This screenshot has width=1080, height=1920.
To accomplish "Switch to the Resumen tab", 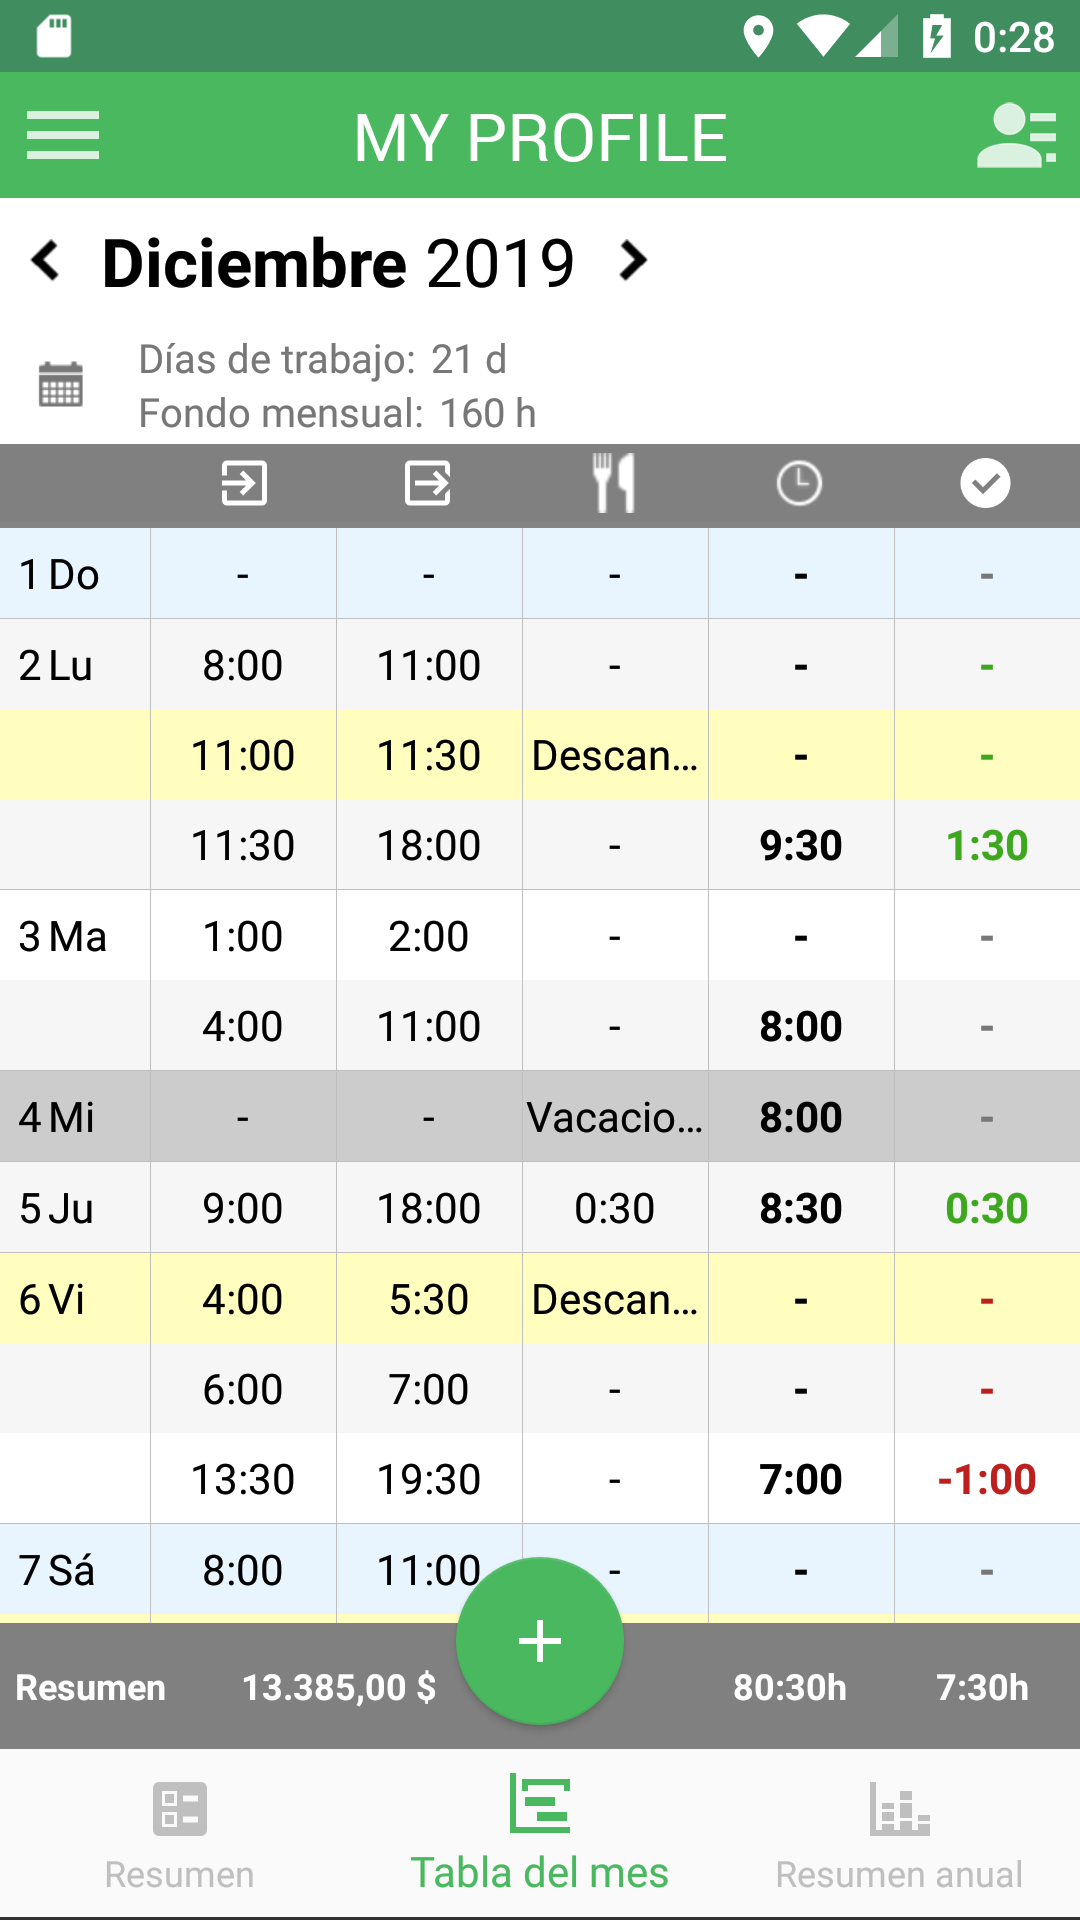I will [180, 1836].
